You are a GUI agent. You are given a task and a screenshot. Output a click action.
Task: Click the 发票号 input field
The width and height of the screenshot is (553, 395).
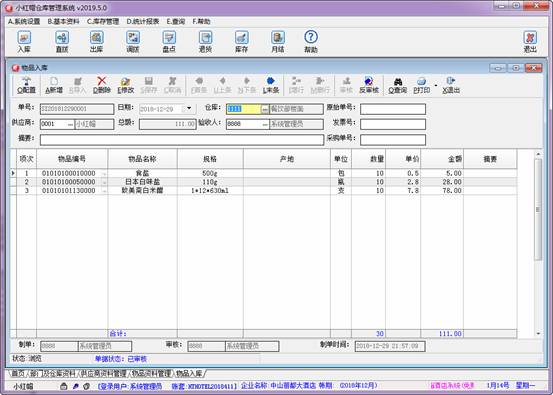click(393, 124)
